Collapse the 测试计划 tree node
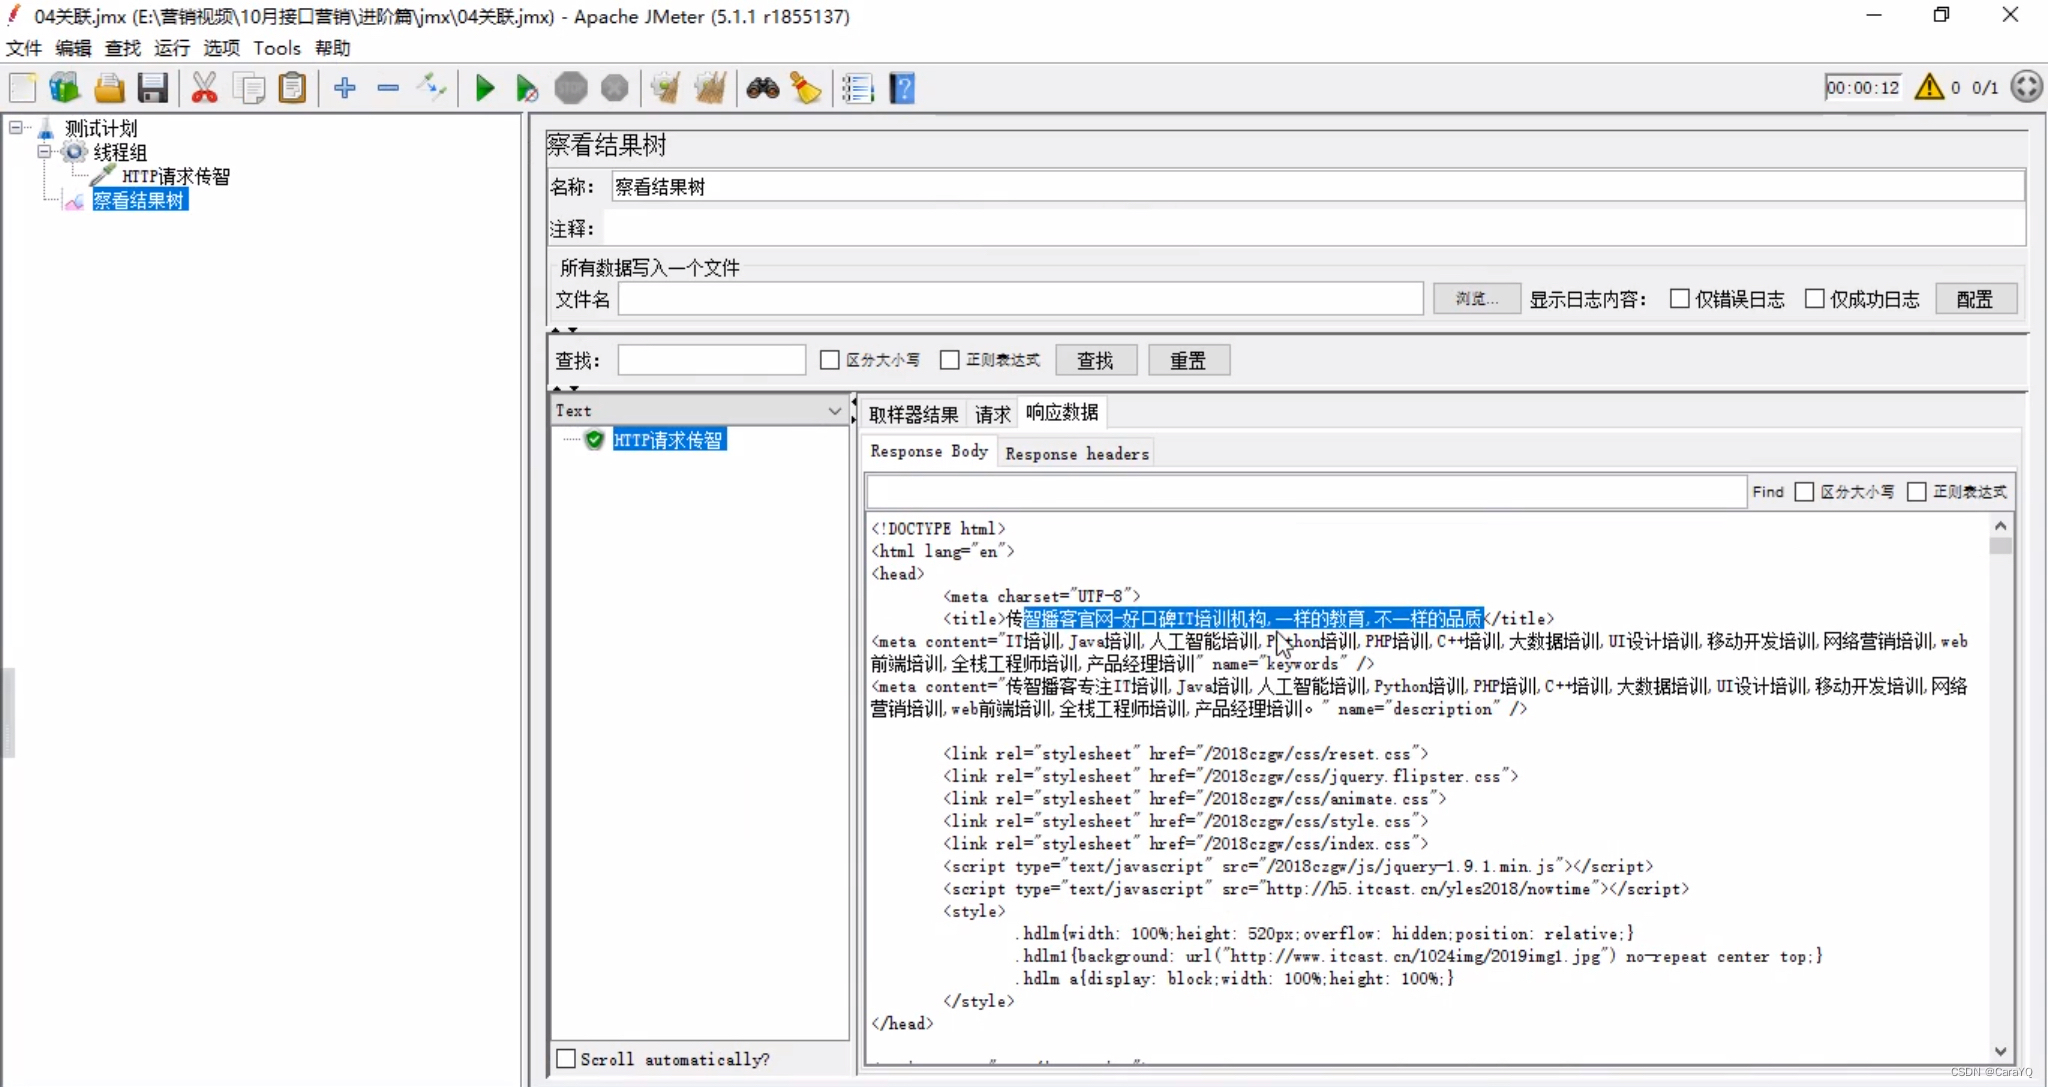The height and width of the screenshot is (1087, 2048). [x=16, y=128]
